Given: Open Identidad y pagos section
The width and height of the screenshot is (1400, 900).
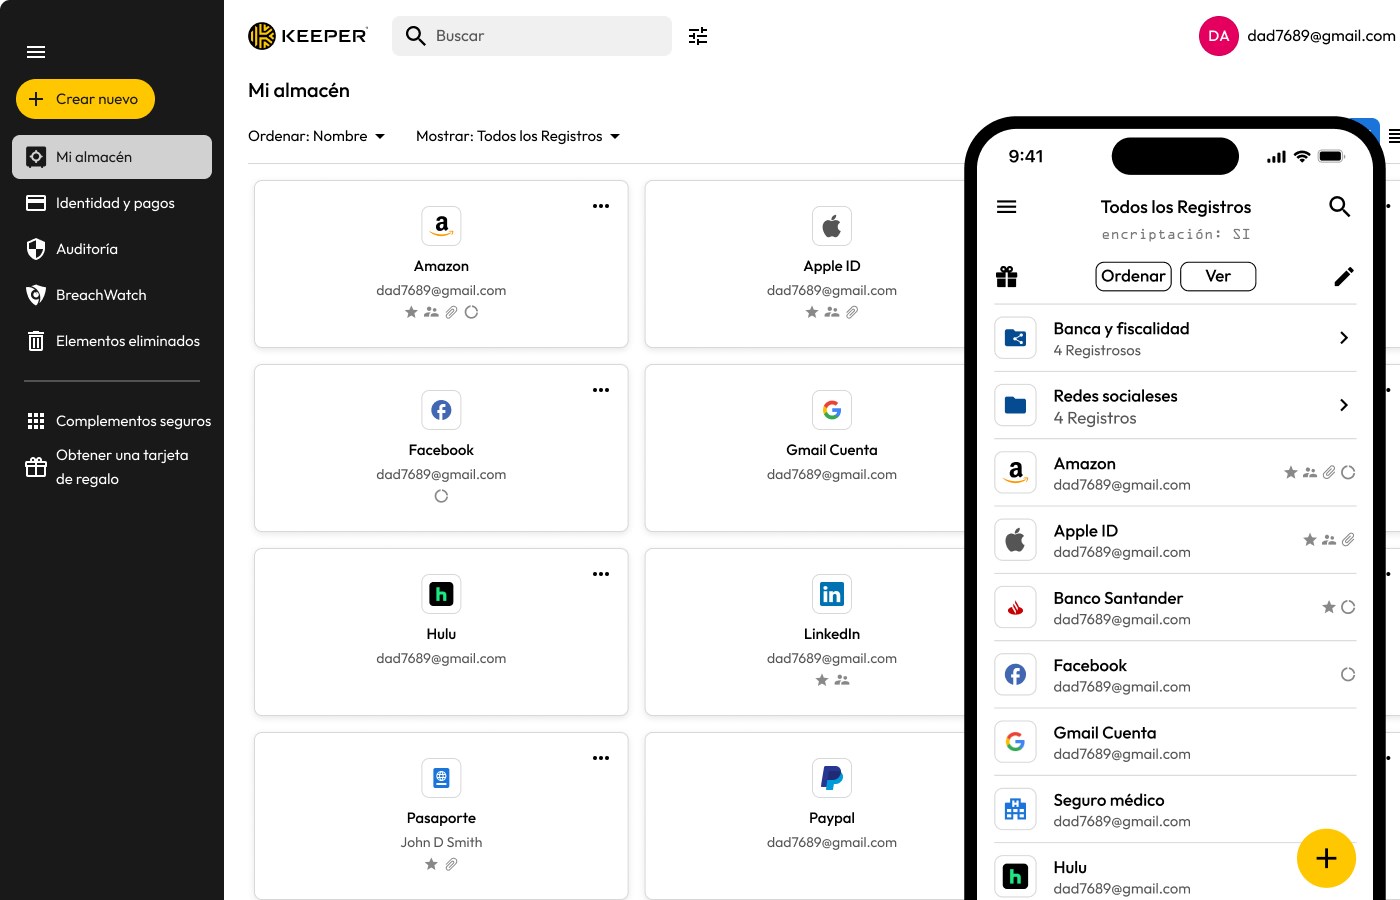Looking at the screenshot, I should tap(112, 203).
